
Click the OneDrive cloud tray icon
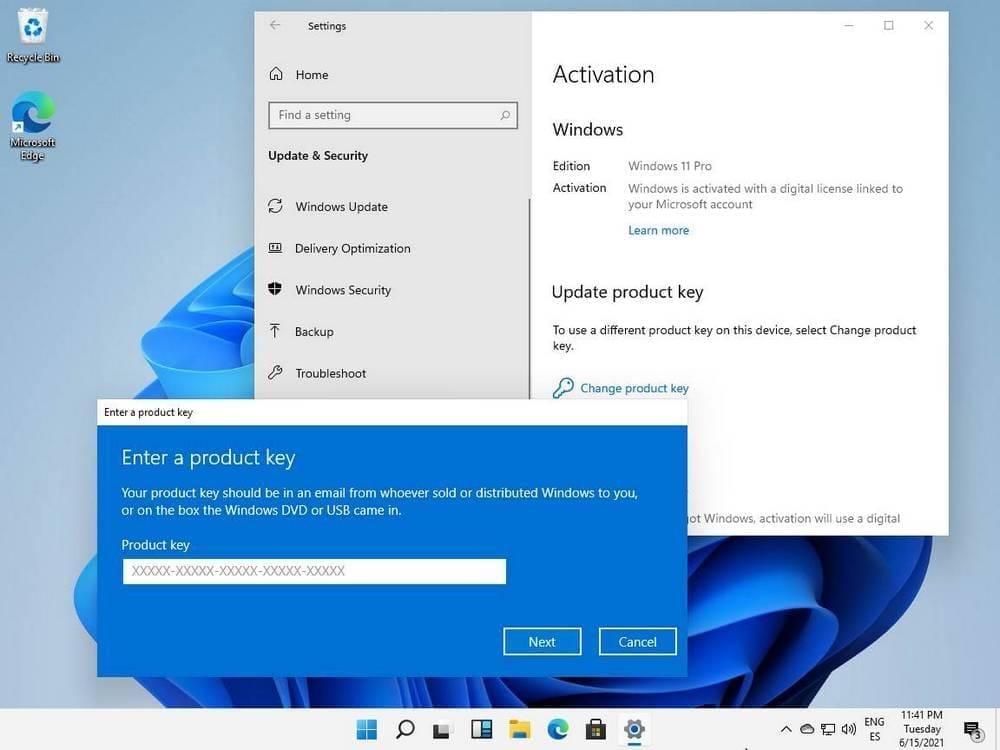coord(807,729)
